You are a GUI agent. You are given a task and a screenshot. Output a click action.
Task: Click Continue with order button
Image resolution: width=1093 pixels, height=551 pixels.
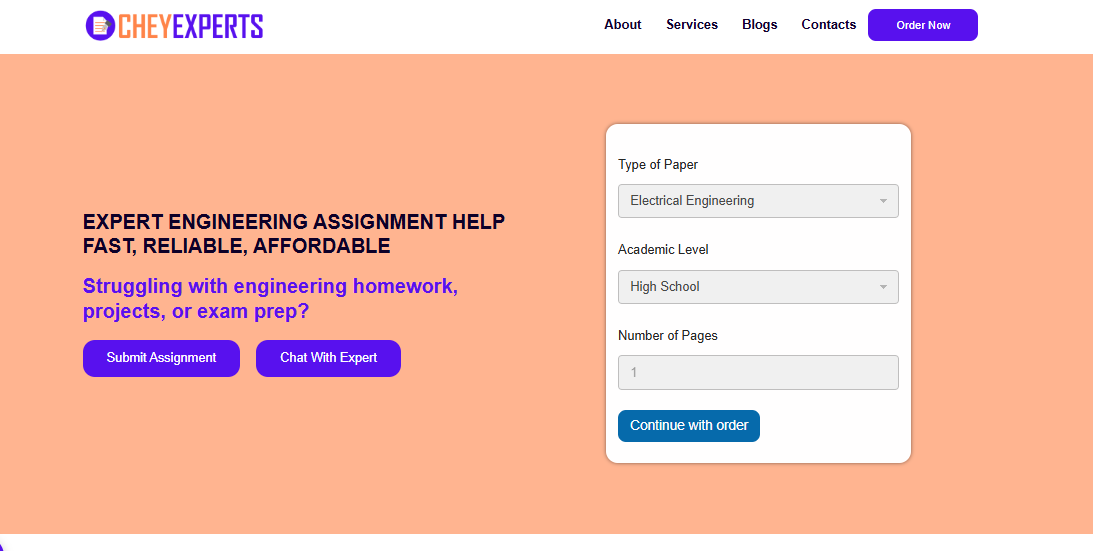(688, 426)
